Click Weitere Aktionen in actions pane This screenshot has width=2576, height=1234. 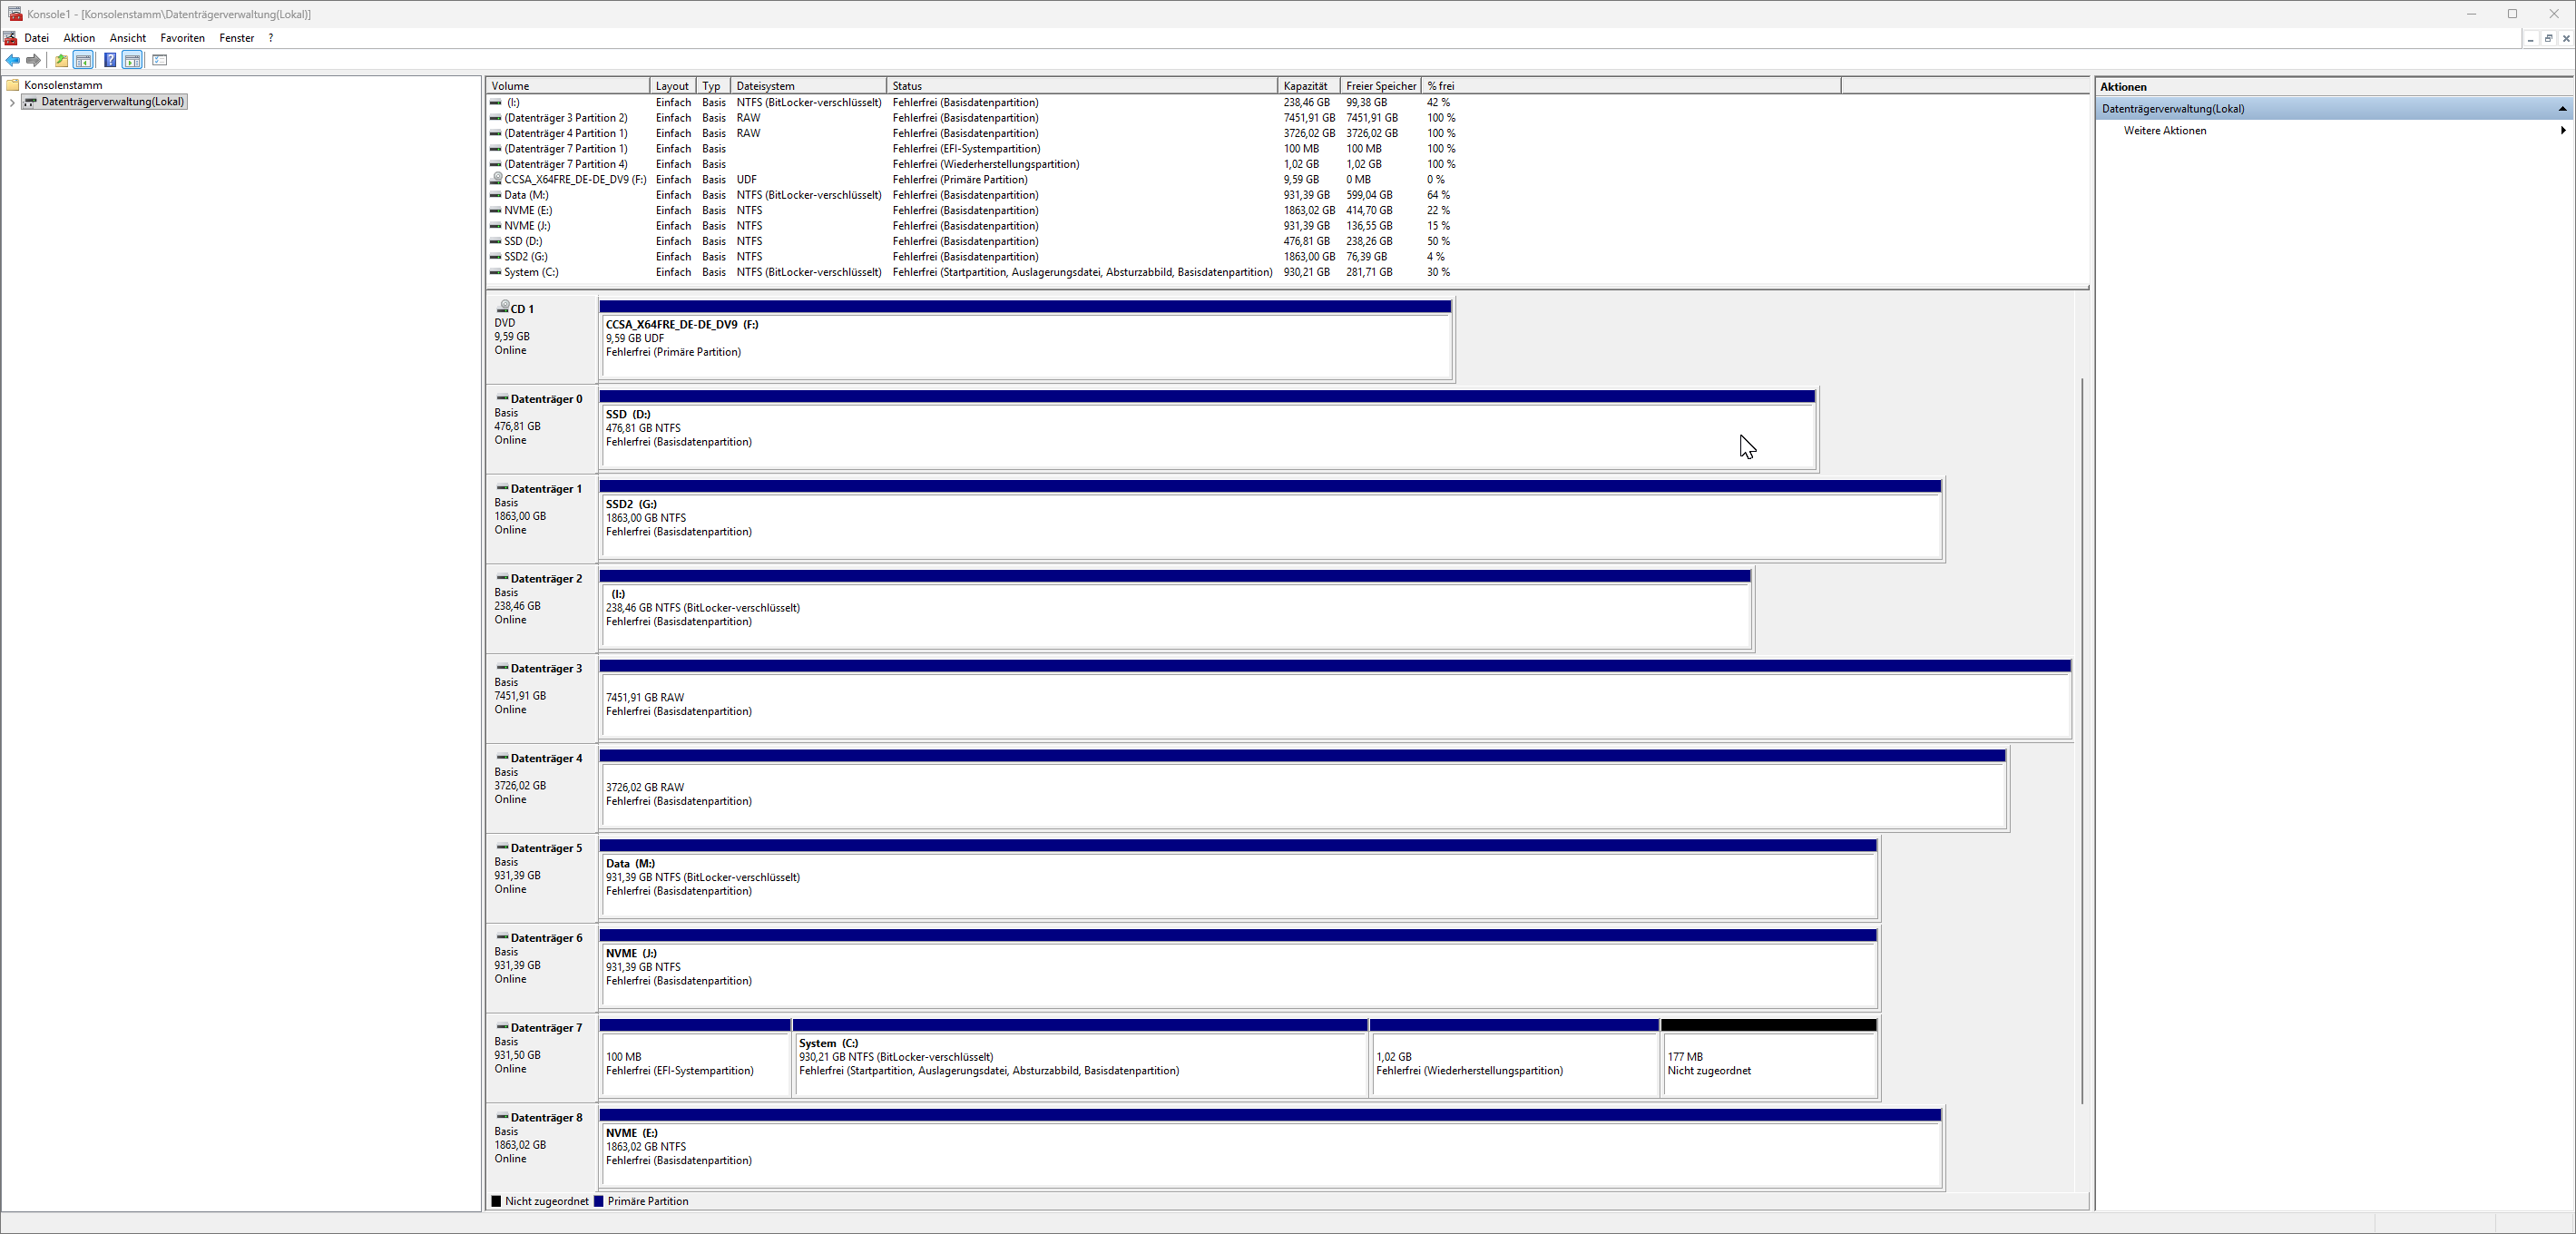pyautogui.click(x=2165, y=130)
